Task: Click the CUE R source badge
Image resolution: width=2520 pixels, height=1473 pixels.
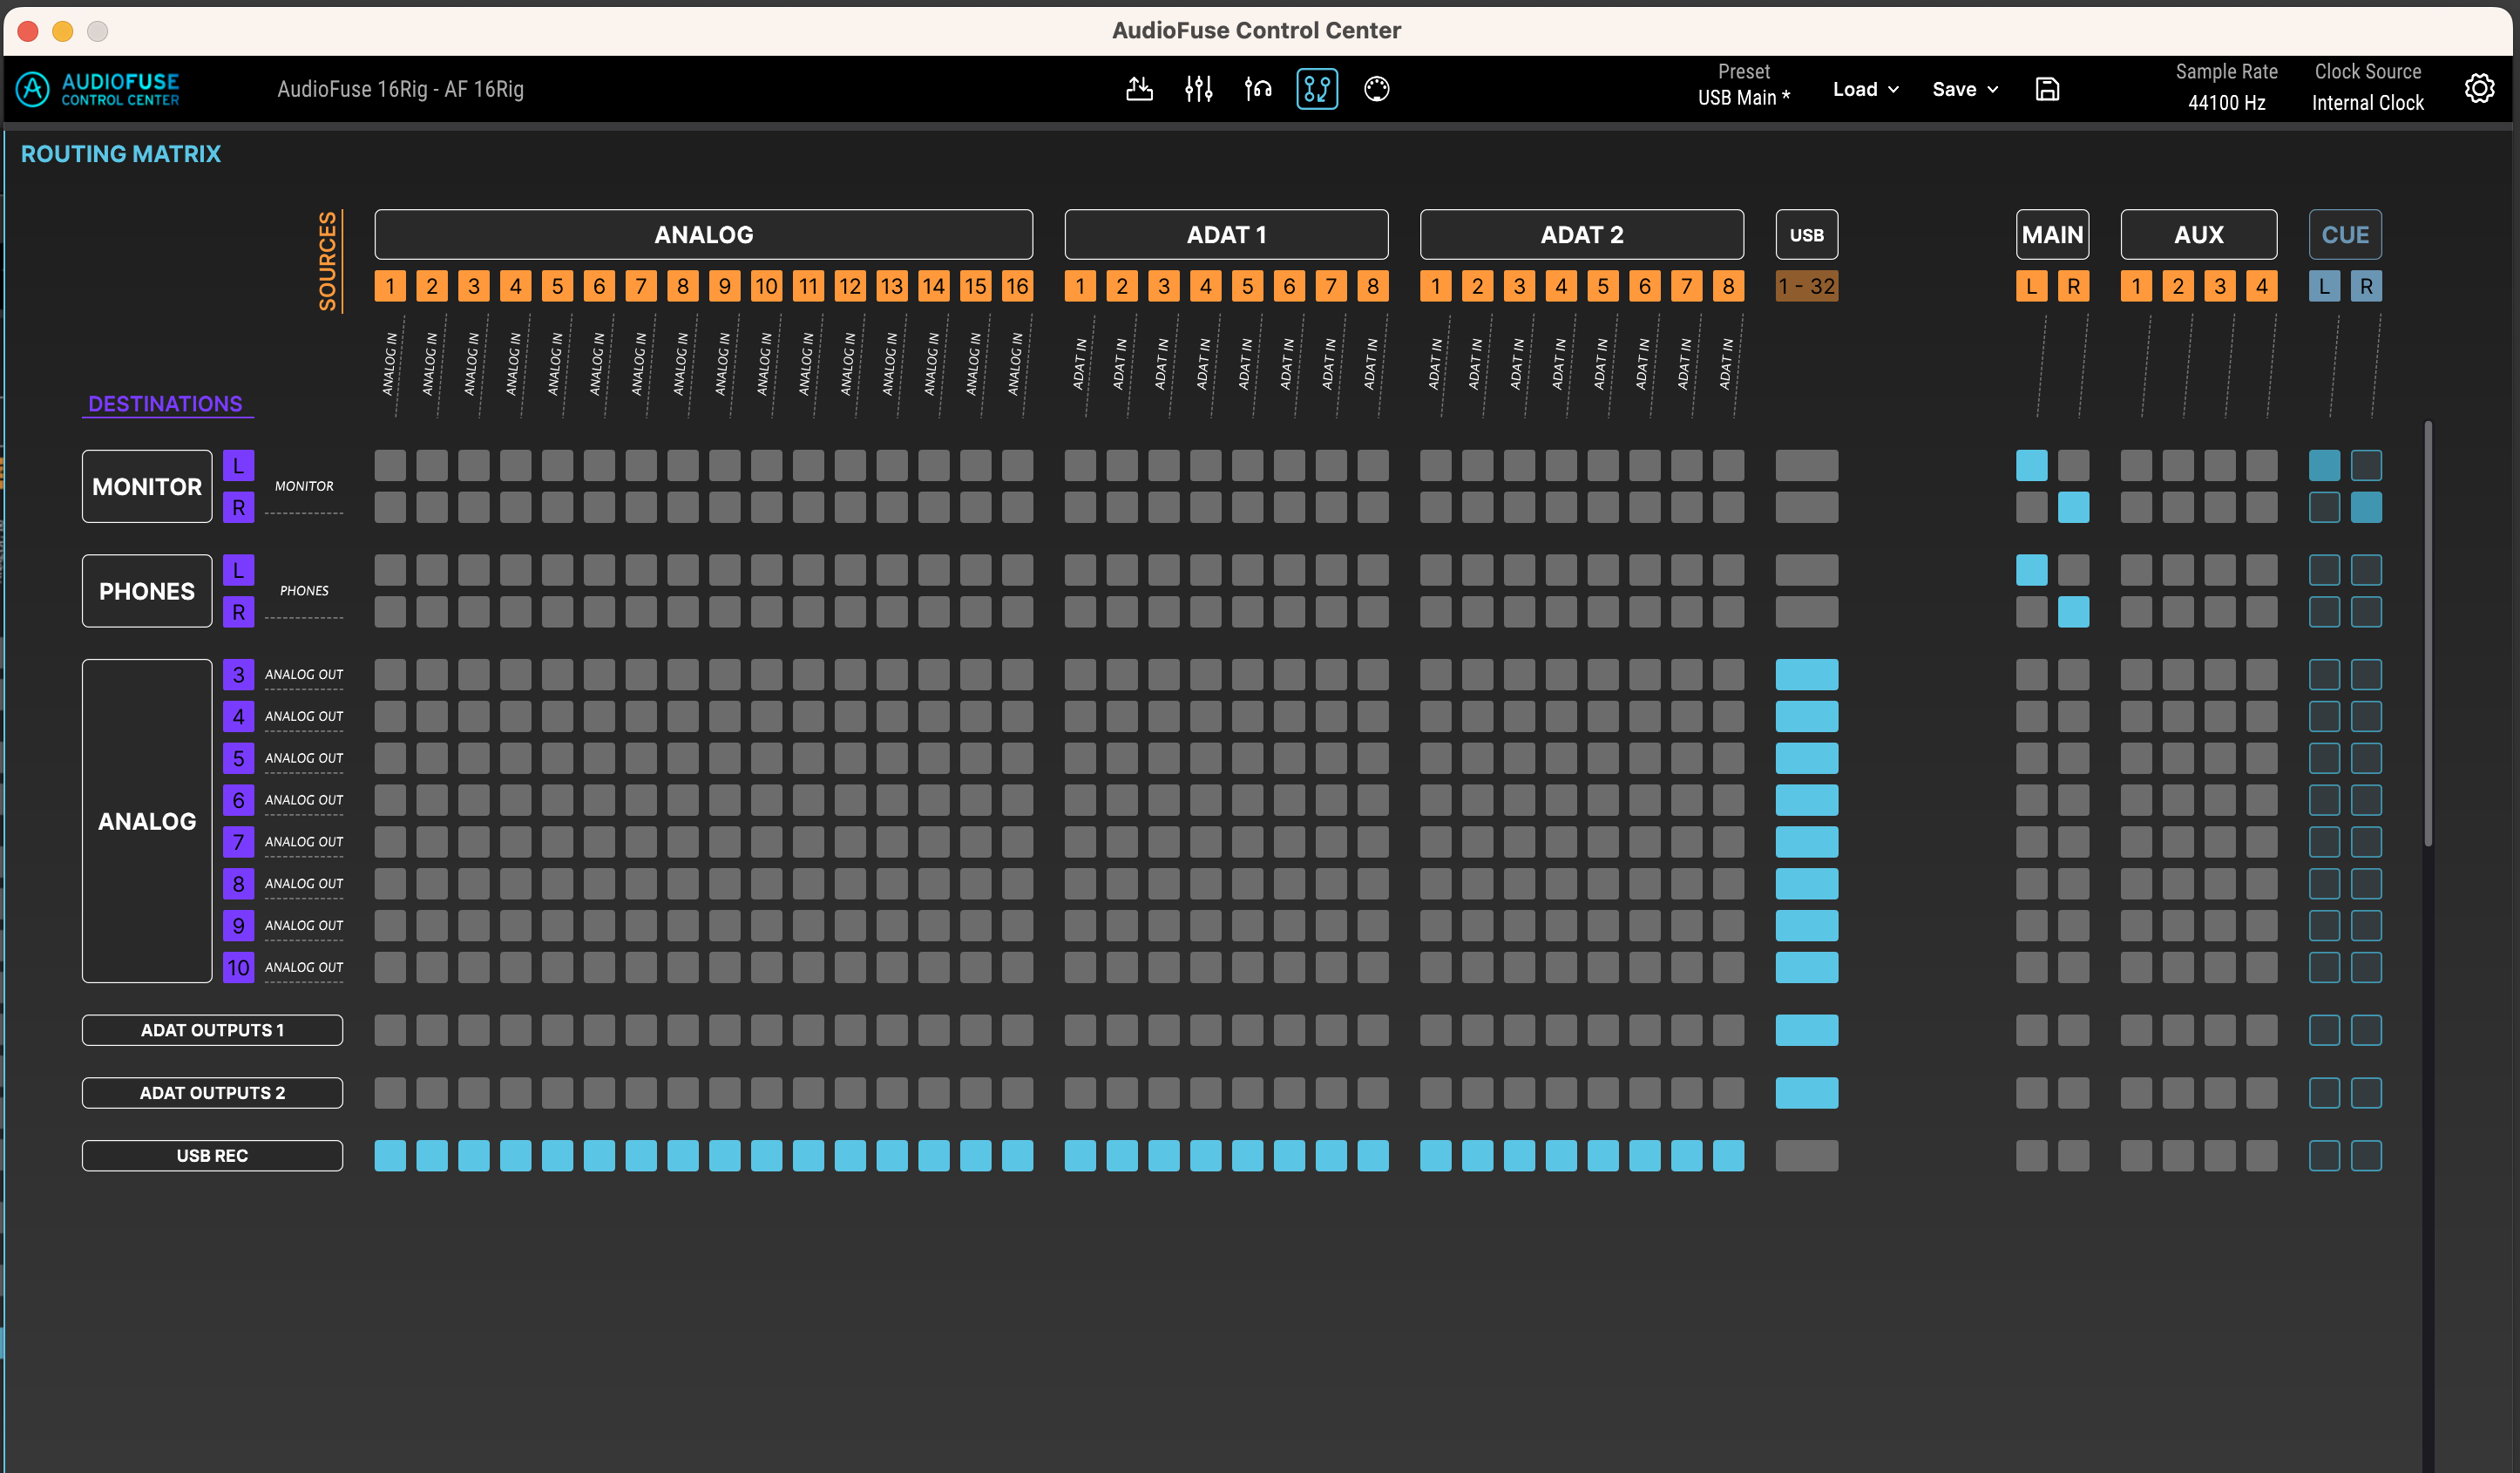Action: coord(2366,286)
